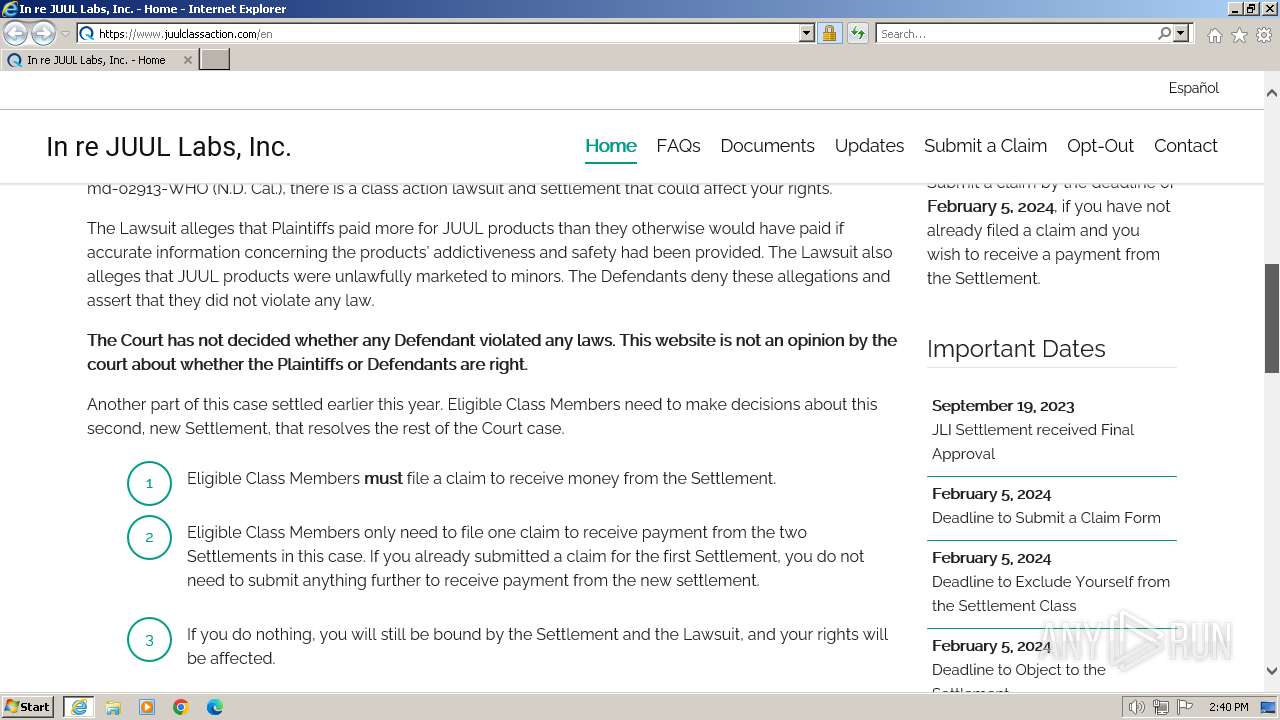Open the Home navigation item

[610, 146]
